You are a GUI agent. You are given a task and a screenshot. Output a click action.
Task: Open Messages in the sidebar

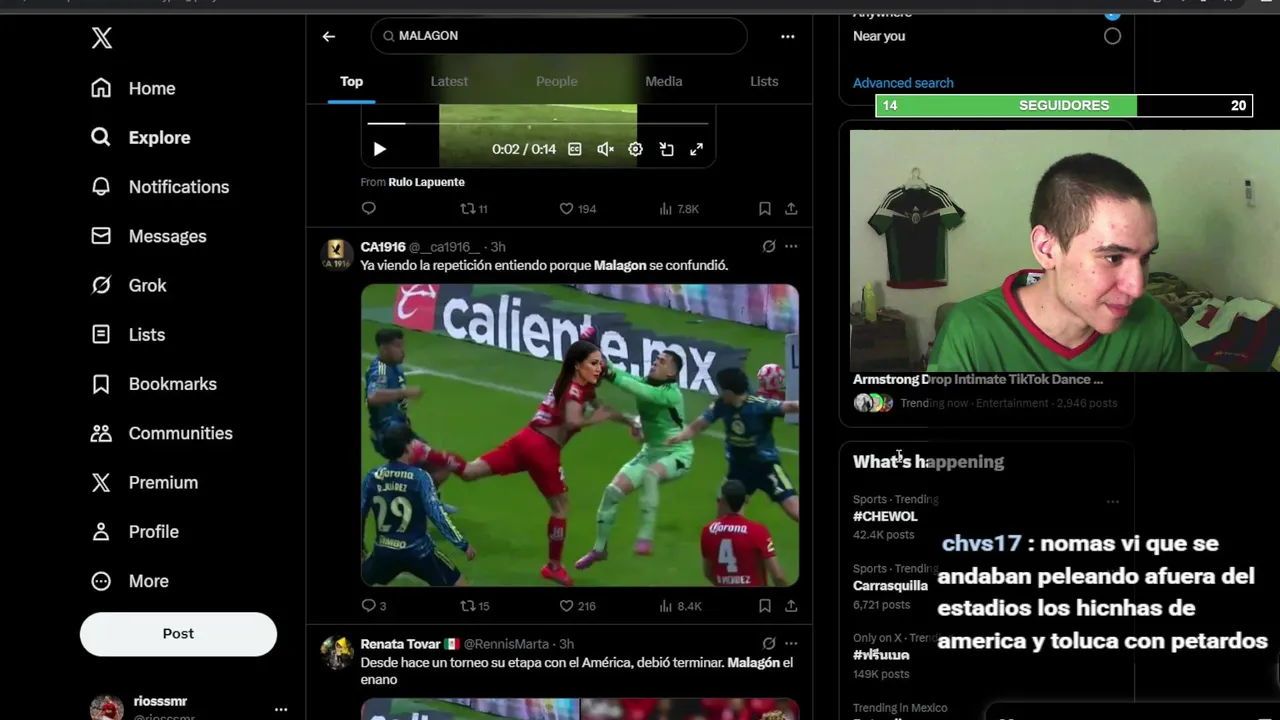pos(148,236)
